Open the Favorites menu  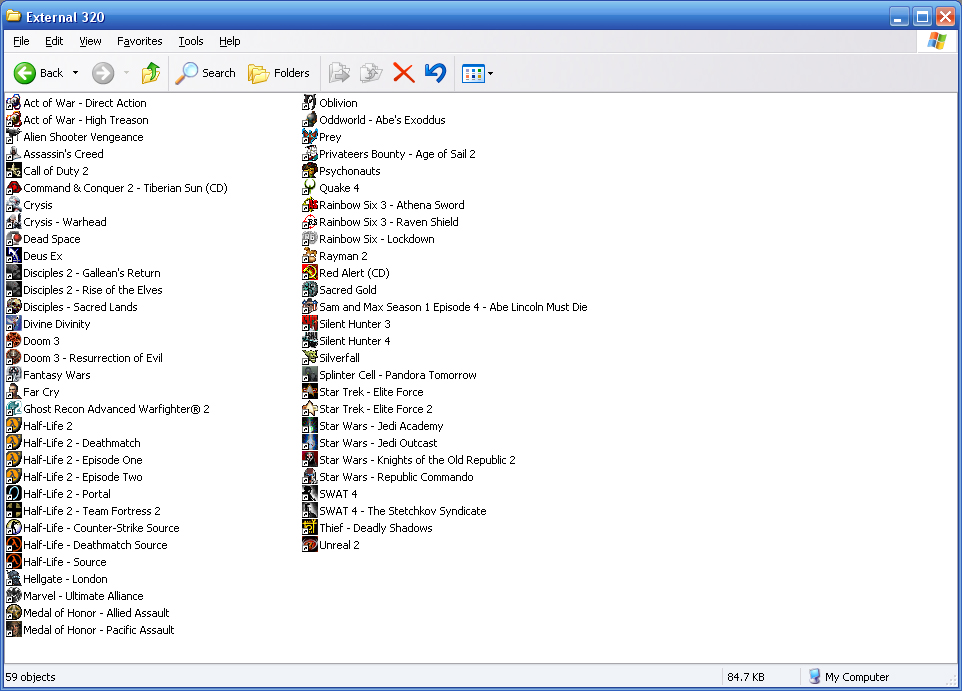[140, 41]
